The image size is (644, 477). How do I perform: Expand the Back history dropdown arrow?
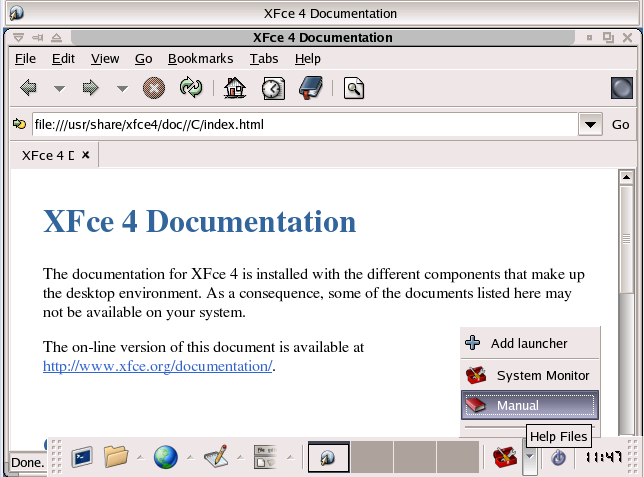(x=59, y=89)
